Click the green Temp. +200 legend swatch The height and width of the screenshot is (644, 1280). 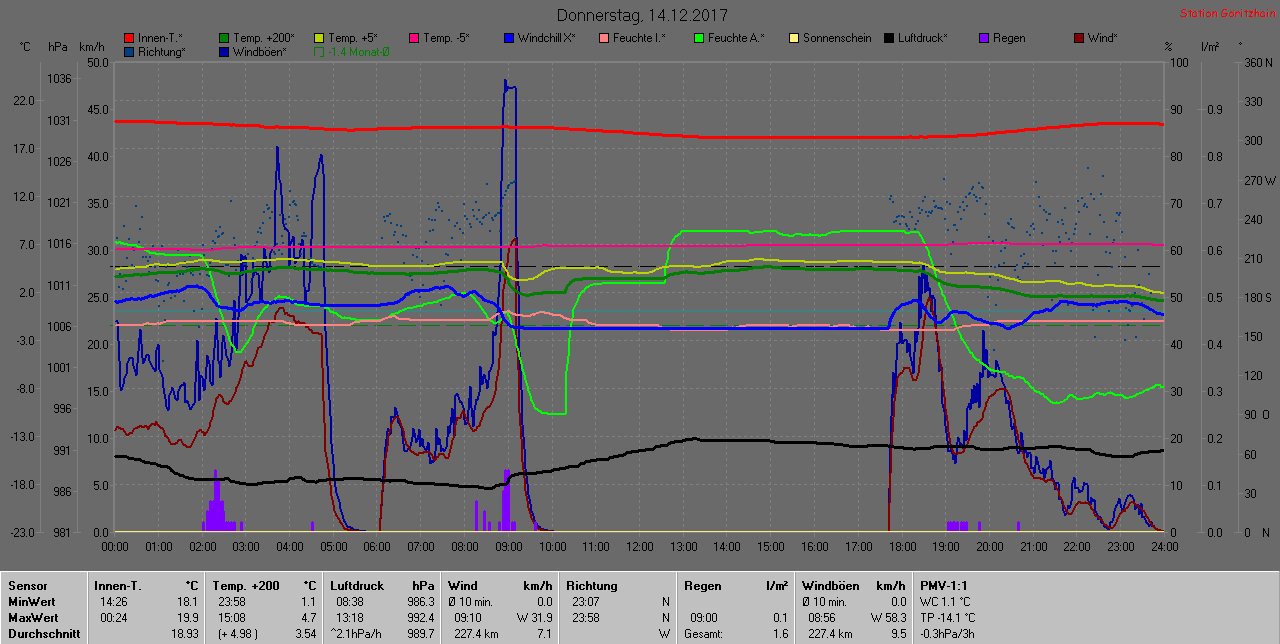[225, 38]
